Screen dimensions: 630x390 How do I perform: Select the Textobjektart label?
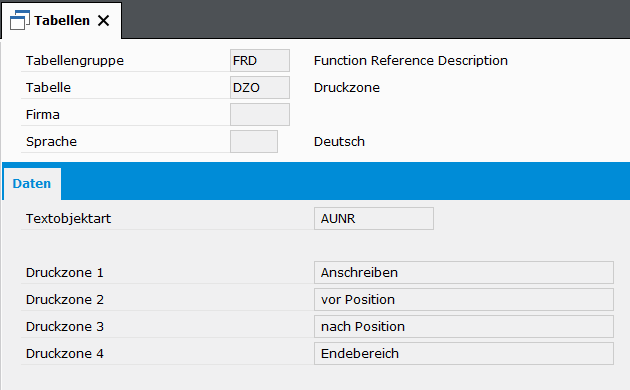(x=68, y=218)
